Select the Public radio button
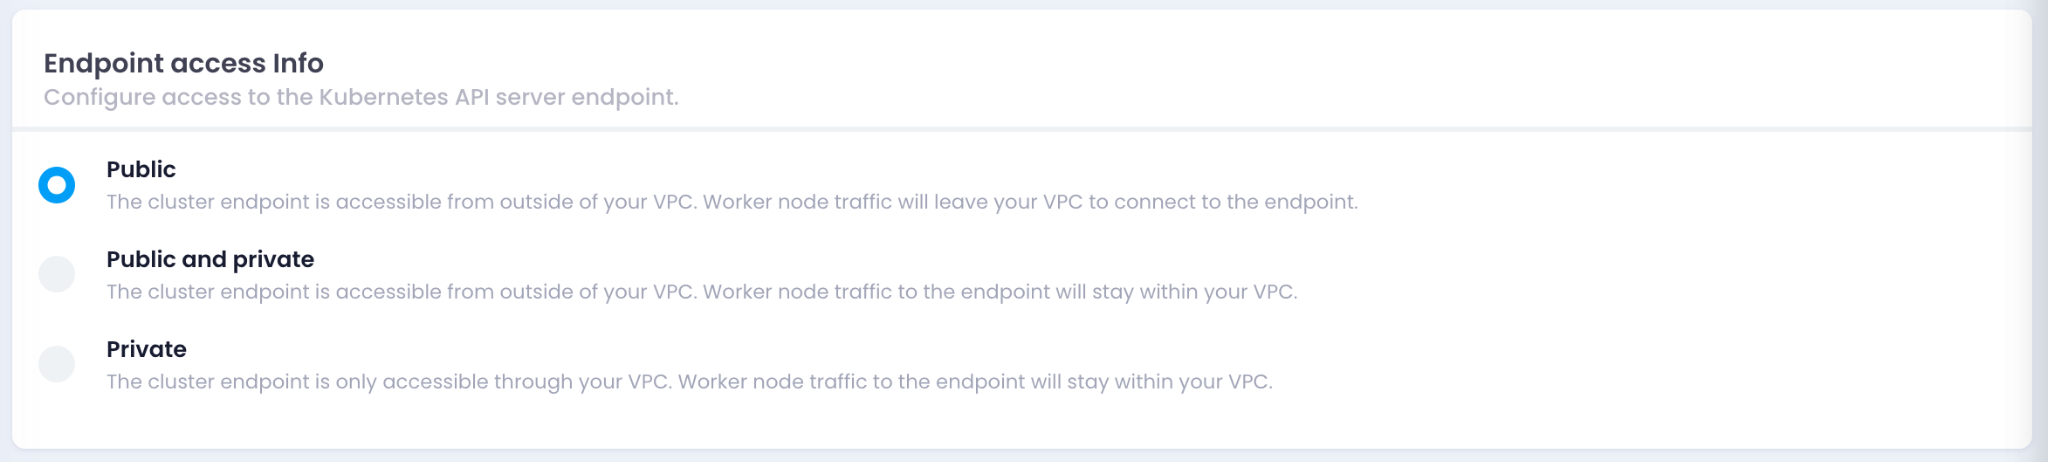Image resolution: width=2048 pixels, height=462 pixels. (x=57, y=185)
